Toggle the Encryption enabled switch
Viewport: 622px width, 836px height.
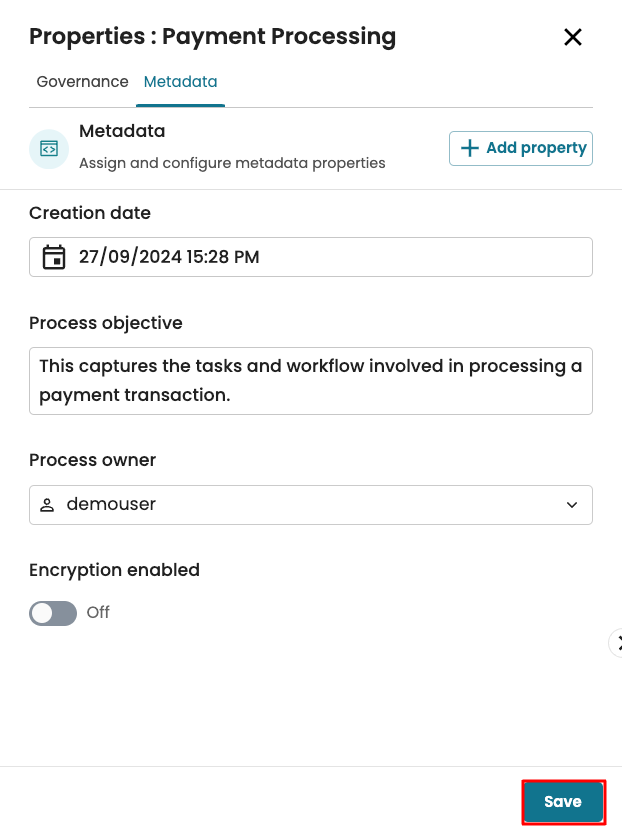click(53, 613)
